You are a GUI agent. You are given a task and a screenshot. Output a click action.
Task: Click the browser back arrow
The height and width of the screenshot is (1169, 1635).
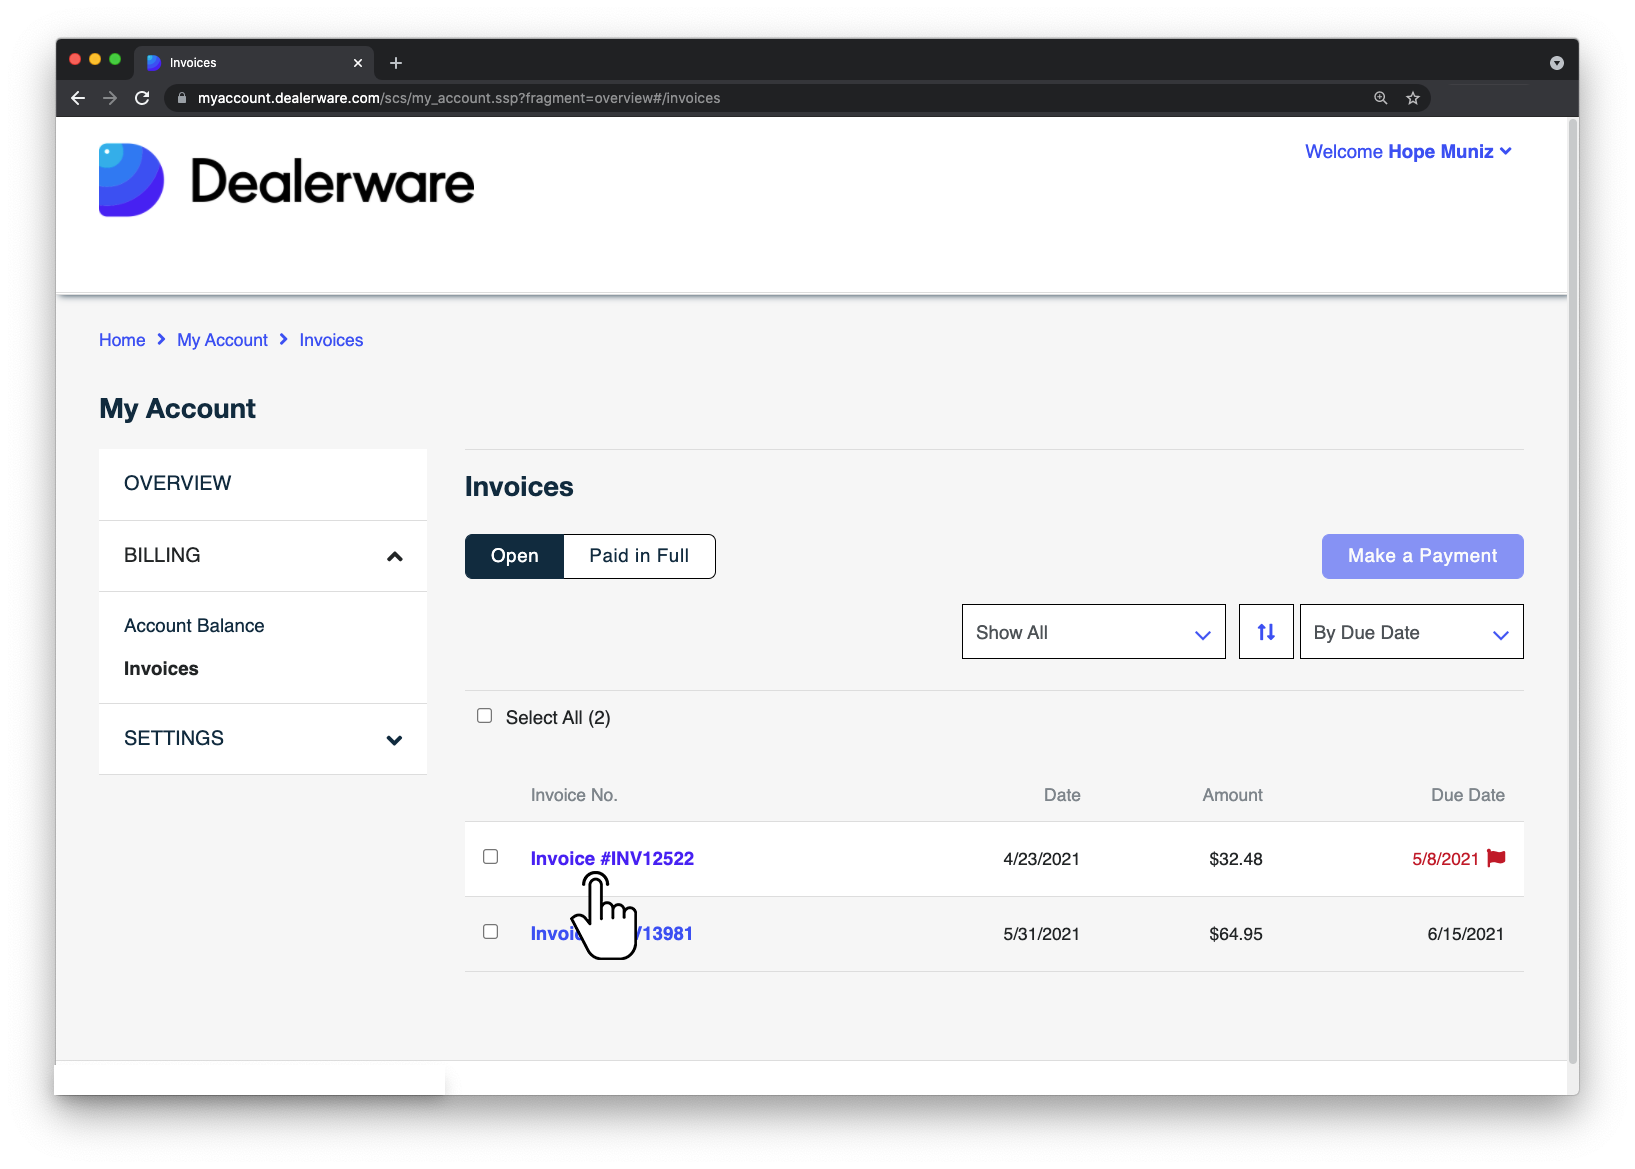[77, 98]
